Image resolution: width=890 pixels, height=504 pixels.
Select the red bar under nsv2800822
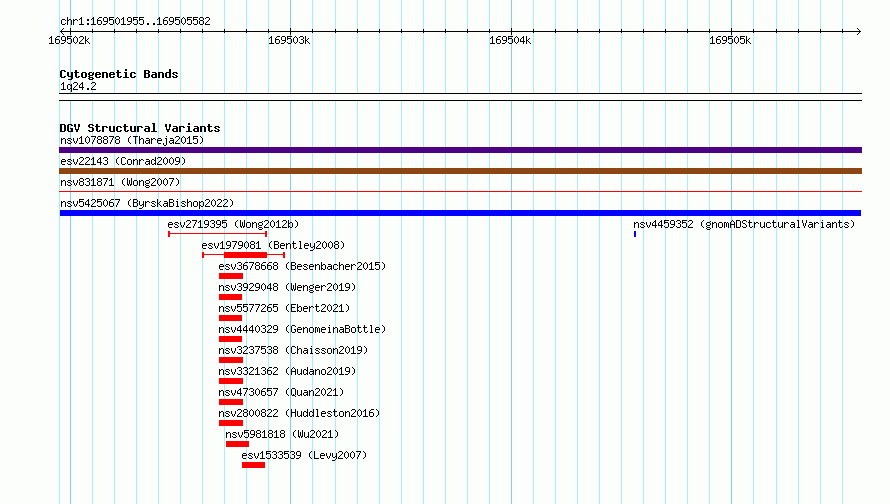(230, 423)
